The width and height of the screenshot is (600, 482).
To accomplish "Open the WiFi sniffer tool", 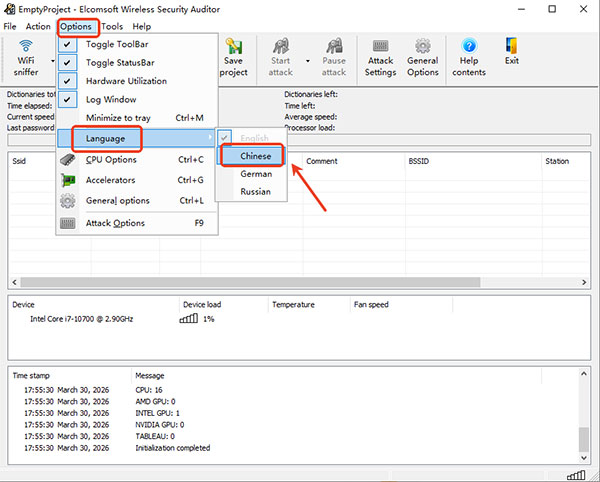I will click(x=26, y=58).
